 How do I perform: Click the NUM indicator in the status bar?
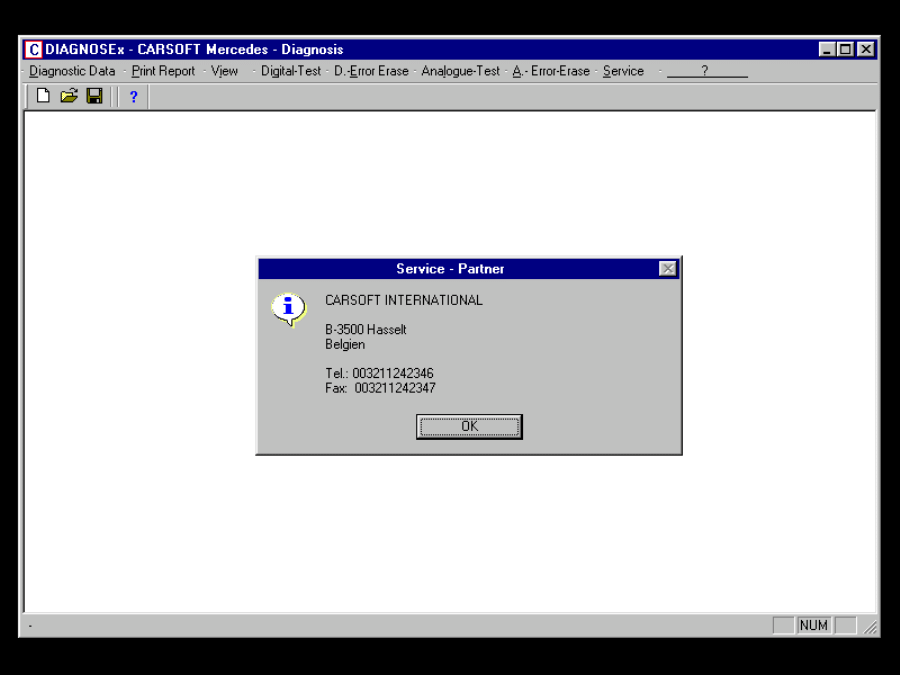click(x=813, y=624)
